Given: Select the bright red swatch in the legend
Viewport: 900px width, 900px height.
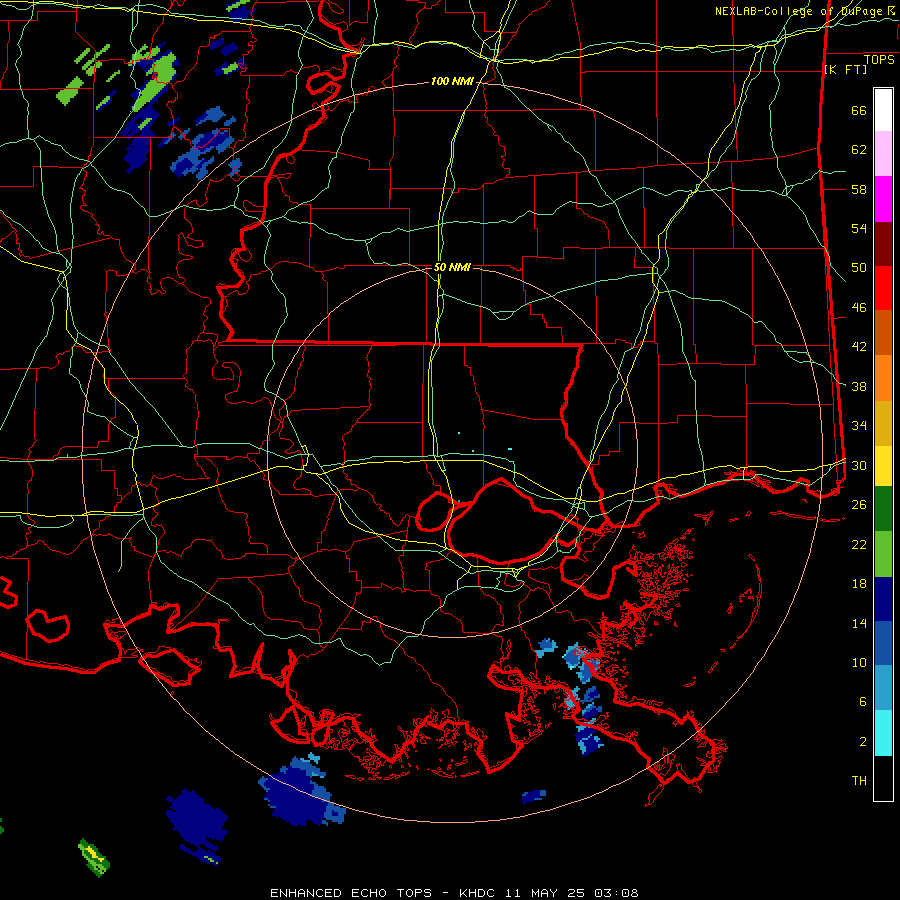Looking at the screenshot, I should click(883, 289).
